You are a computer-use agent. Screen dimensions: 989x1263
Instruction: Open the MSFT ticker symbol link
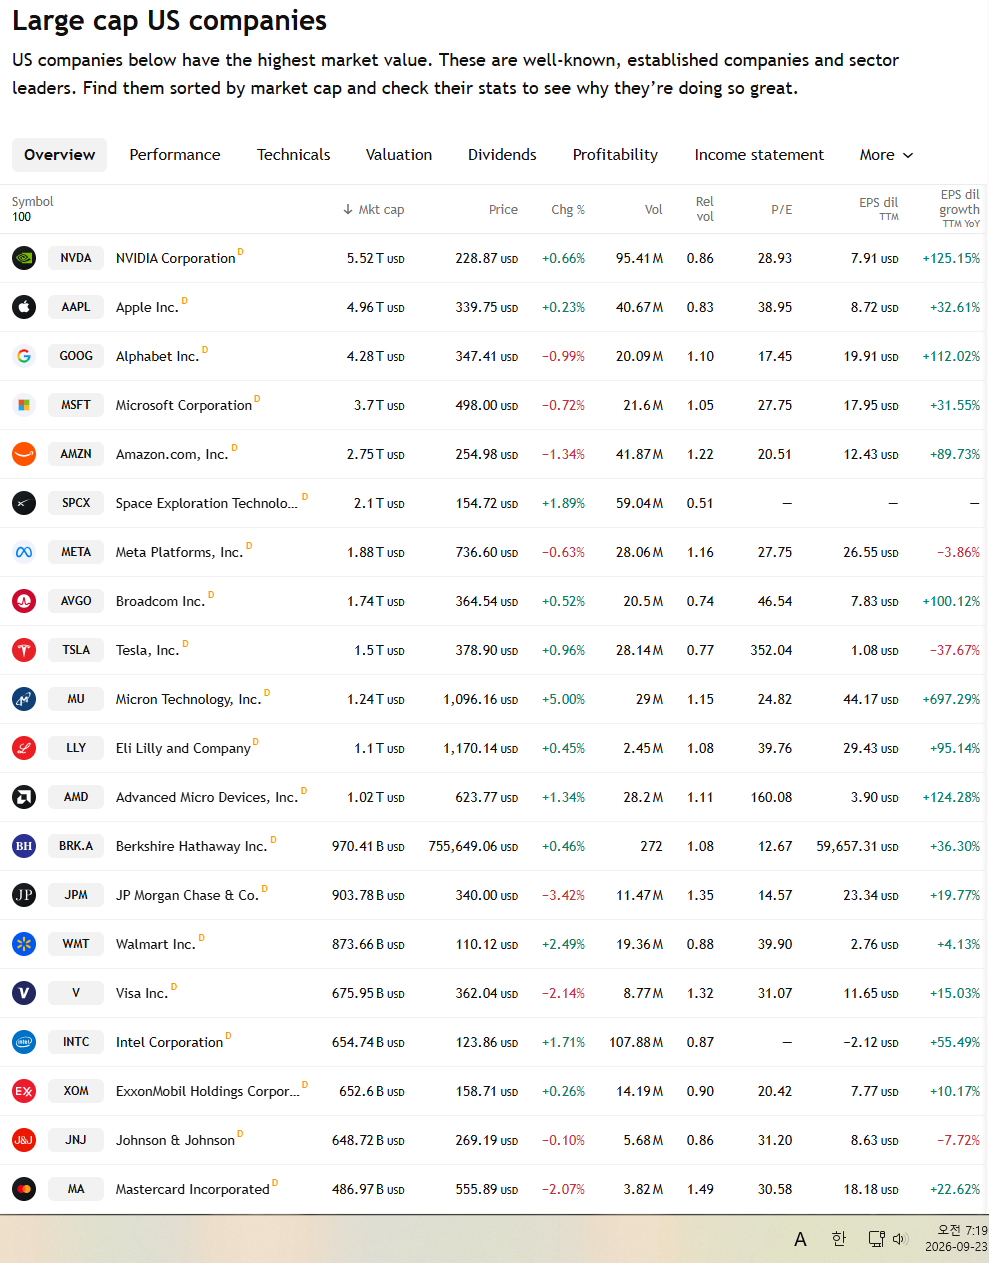[x=76, y=405]
